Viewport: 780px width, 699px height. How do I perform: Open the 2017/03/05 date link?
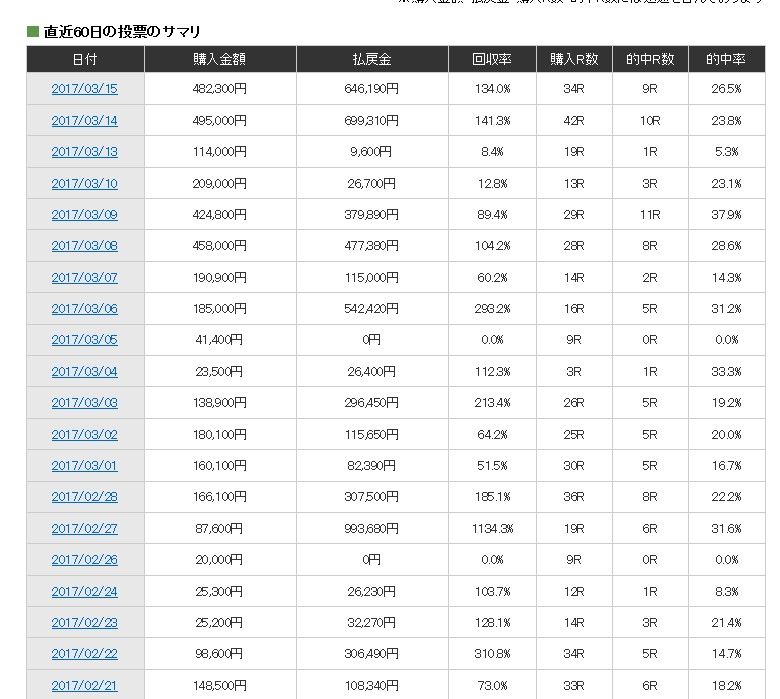tap(85, 340)
